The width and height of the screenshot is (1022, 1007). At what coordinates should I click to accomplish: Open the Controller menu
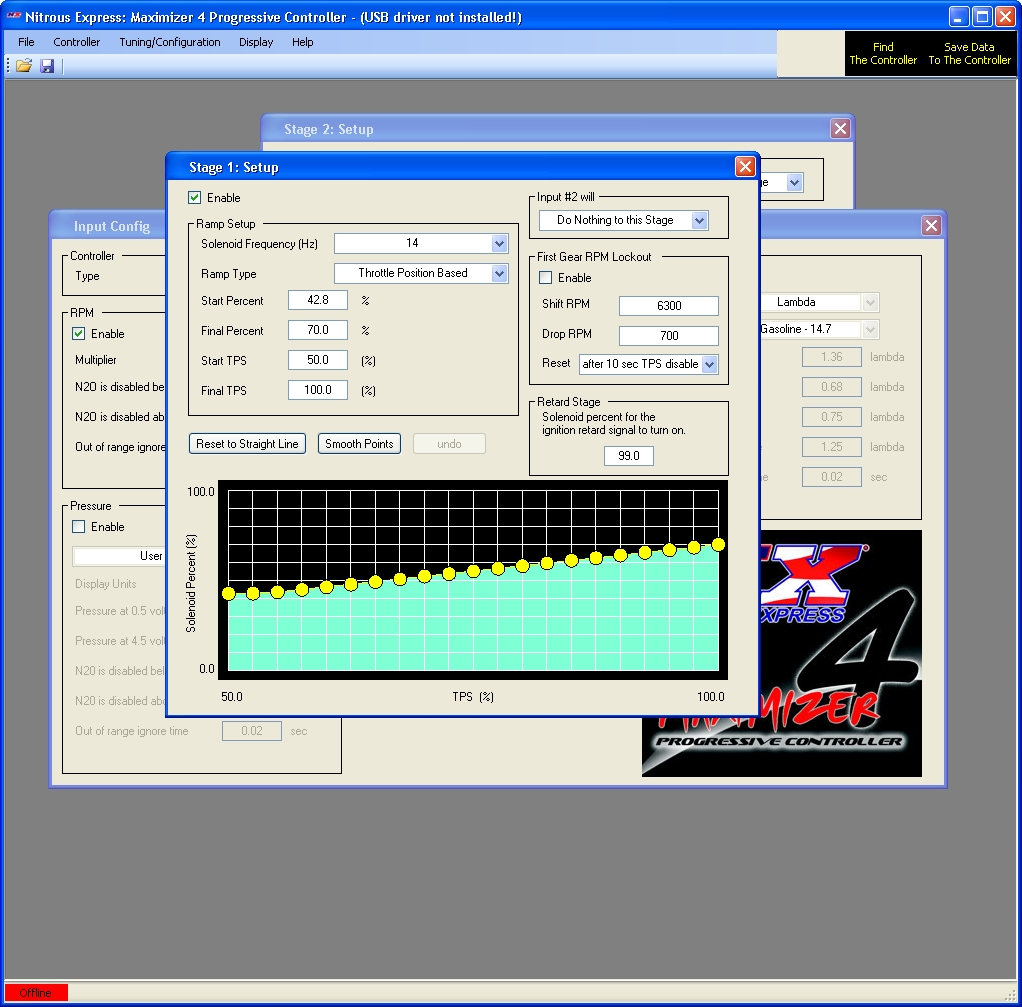[x=76, y=42]
